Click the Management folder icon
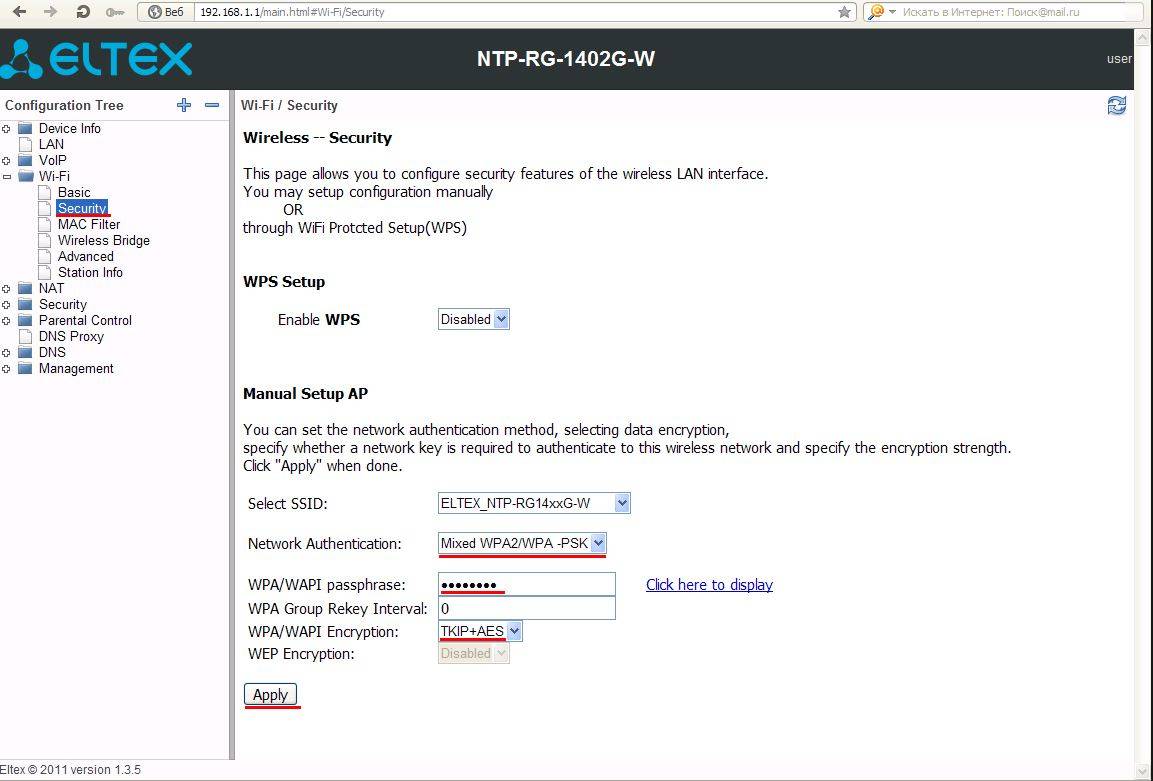 point(26,368)
